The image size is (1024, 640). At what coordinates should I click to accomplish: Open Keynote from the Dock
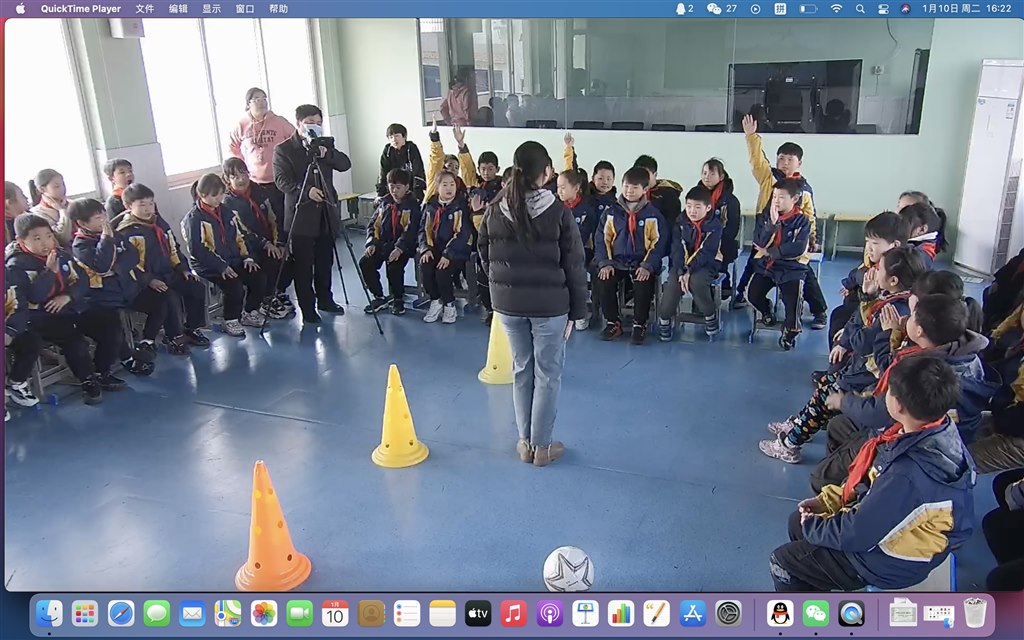pos(585,614)
